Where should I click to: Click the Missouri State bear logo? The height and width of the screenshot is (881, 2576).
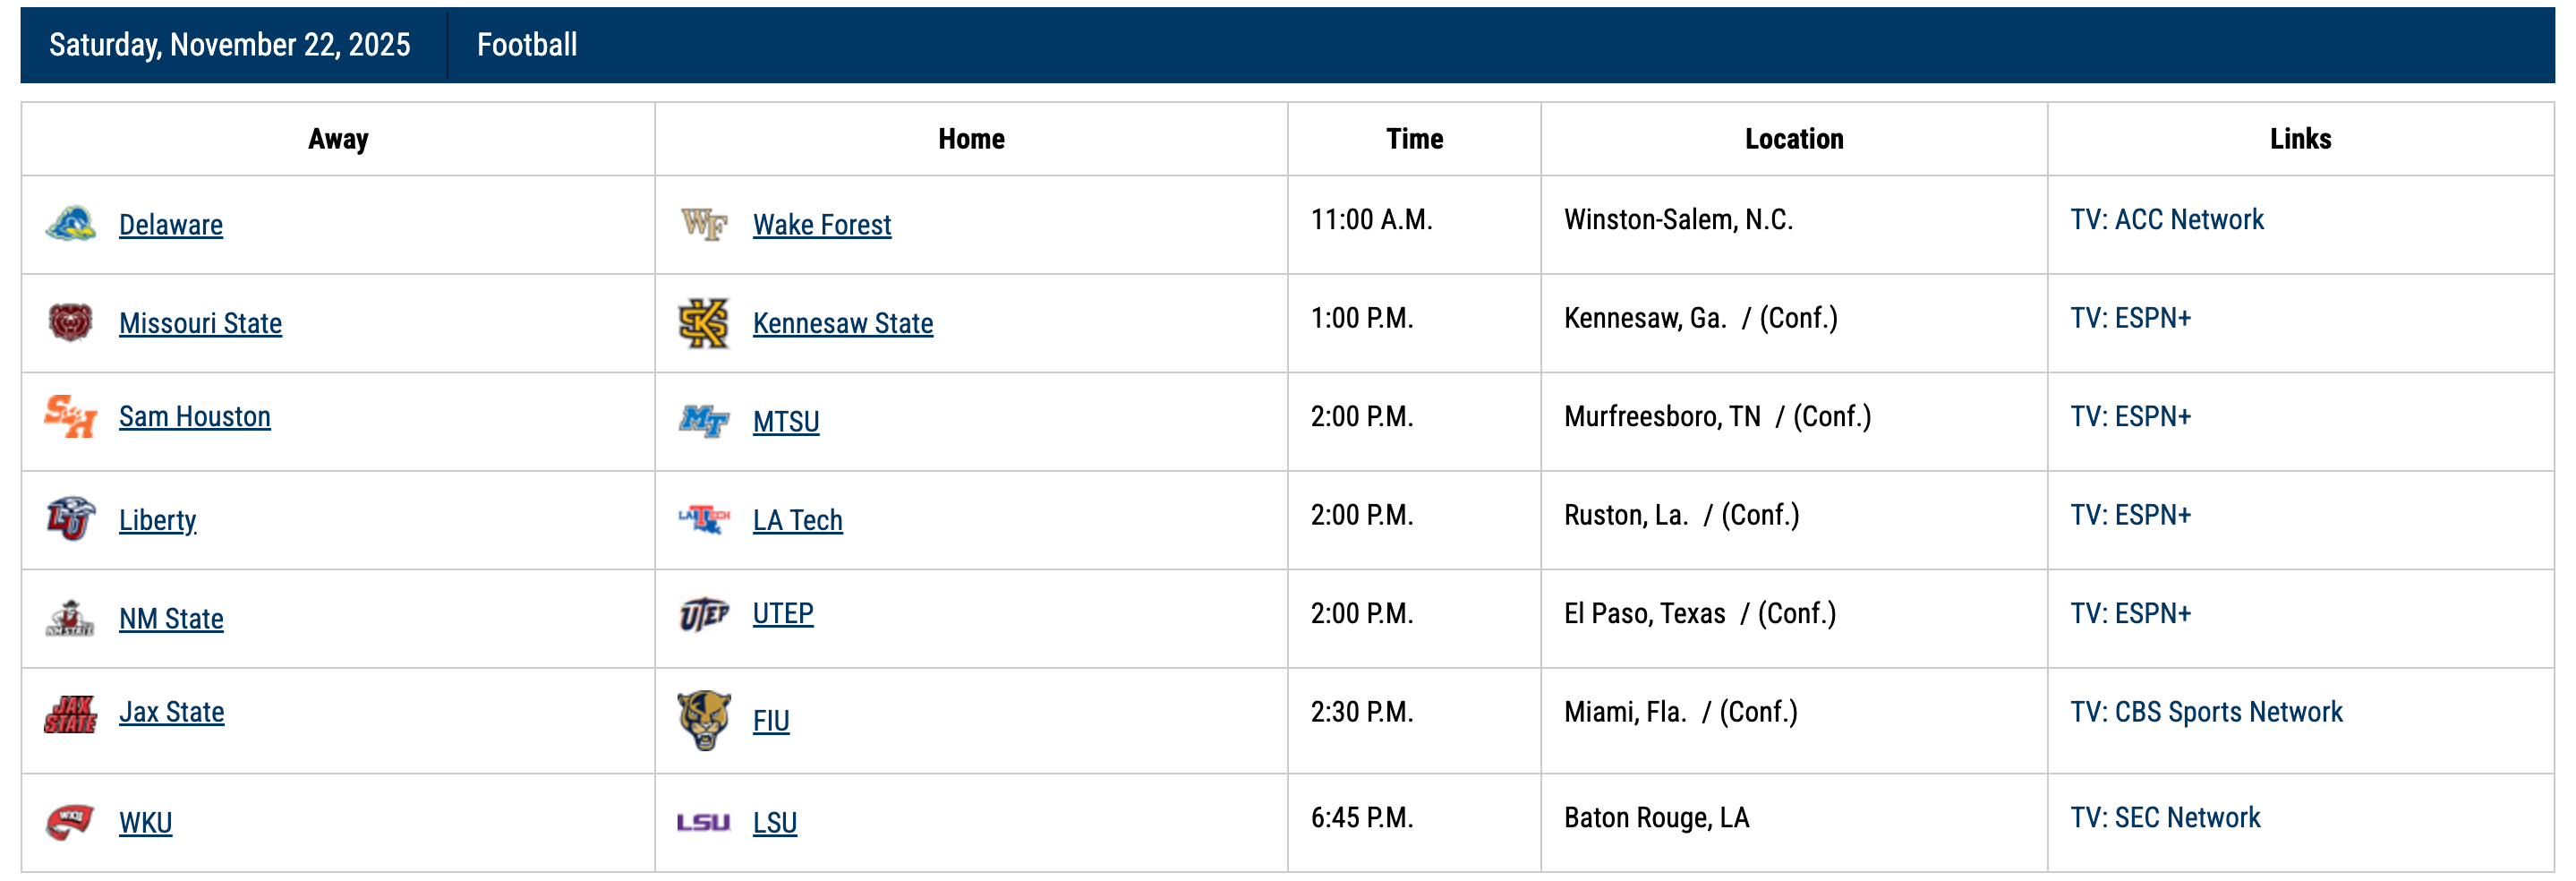70,322
